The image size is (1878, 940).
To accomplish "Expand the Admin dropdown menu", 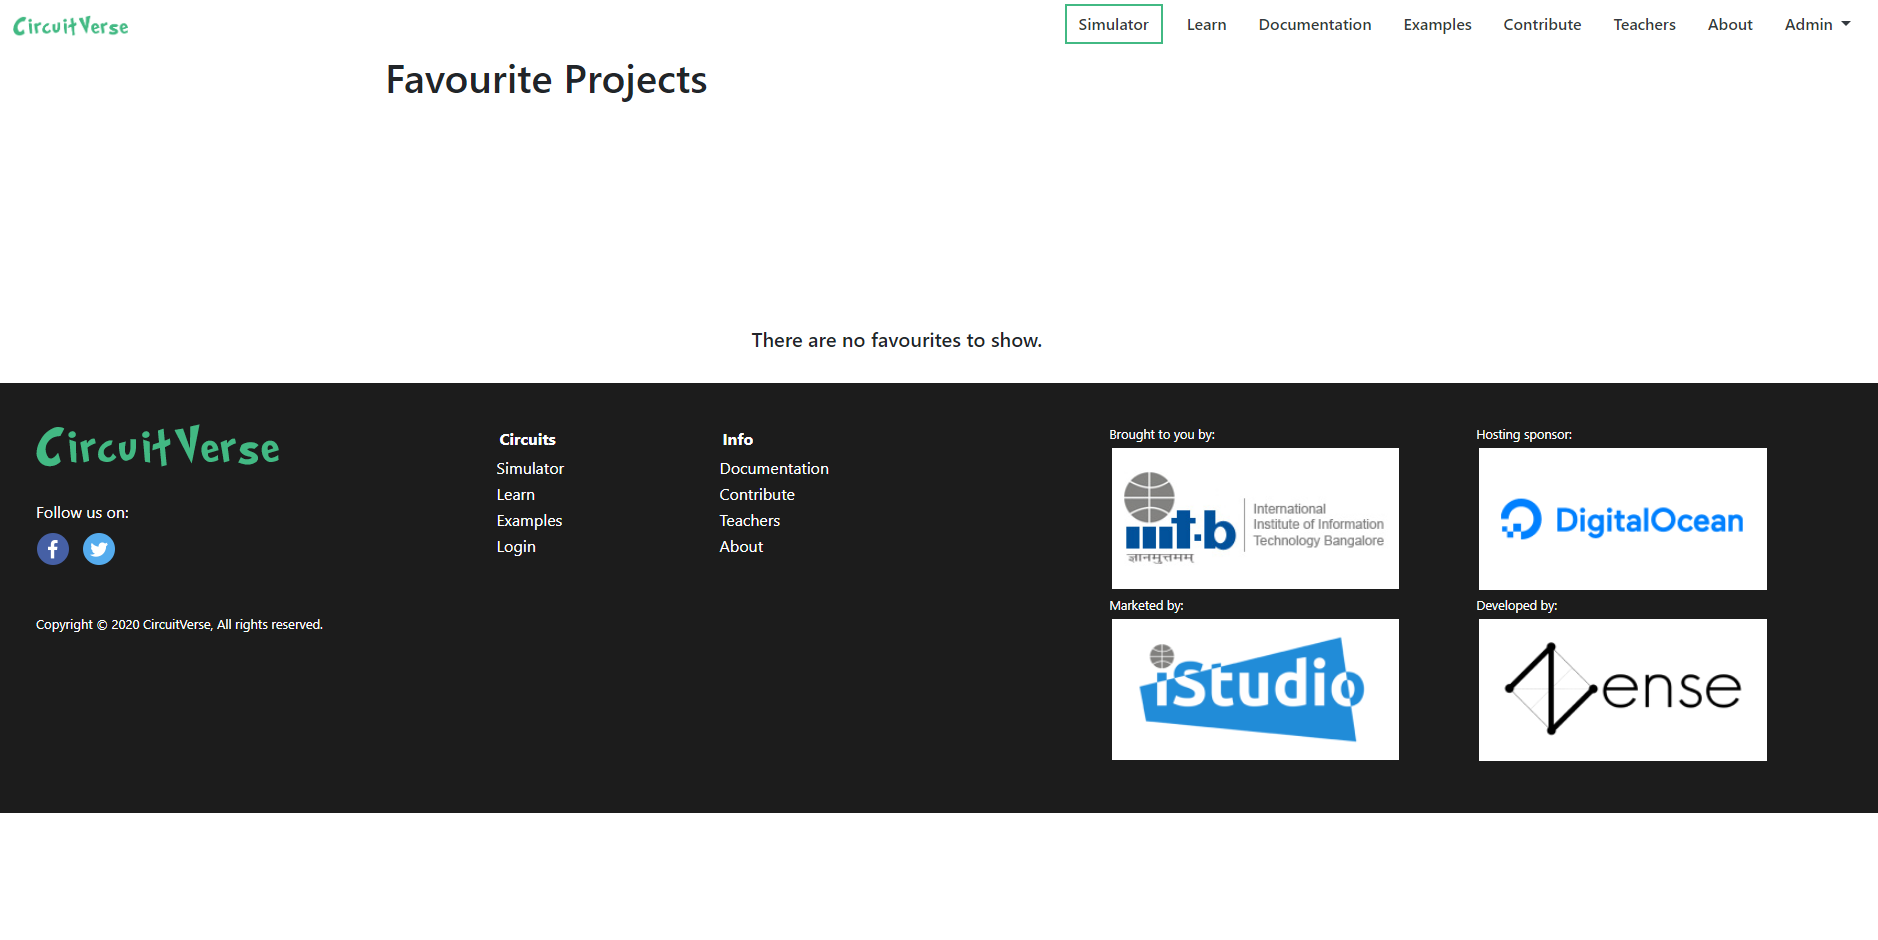I will pyautogui.click(x=1817, y=25).
